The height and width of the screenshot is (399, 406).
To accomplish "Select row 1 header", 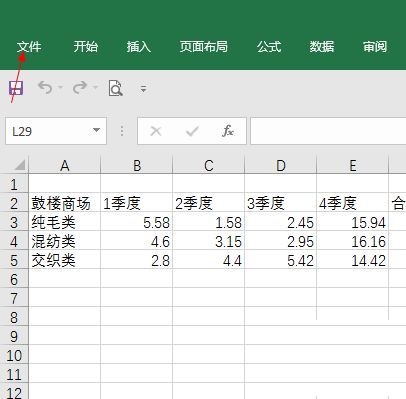I will coord(14,184).
